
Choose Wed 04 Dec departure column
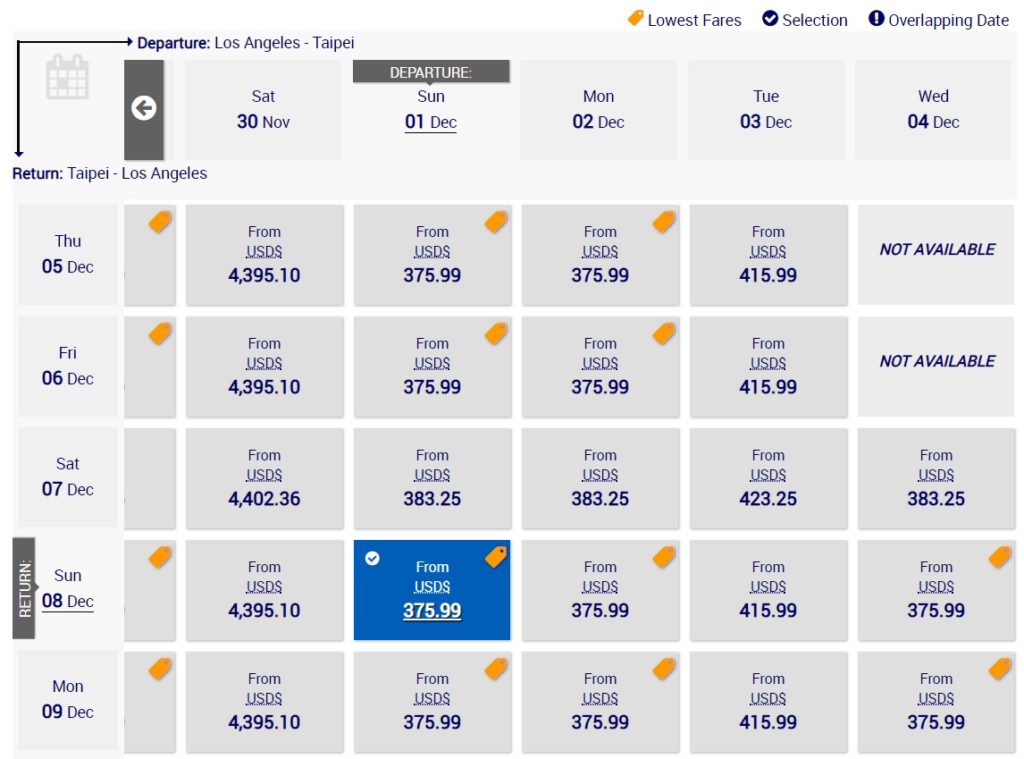point(933,110)
